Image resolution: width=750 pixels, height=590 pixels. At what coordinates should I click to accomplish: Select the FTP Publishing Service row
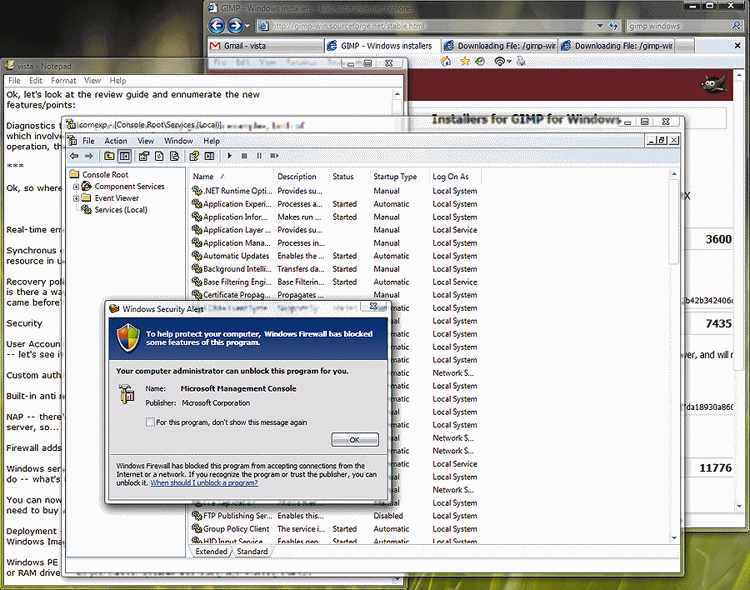pyautogui.click(x=335, y=516)
